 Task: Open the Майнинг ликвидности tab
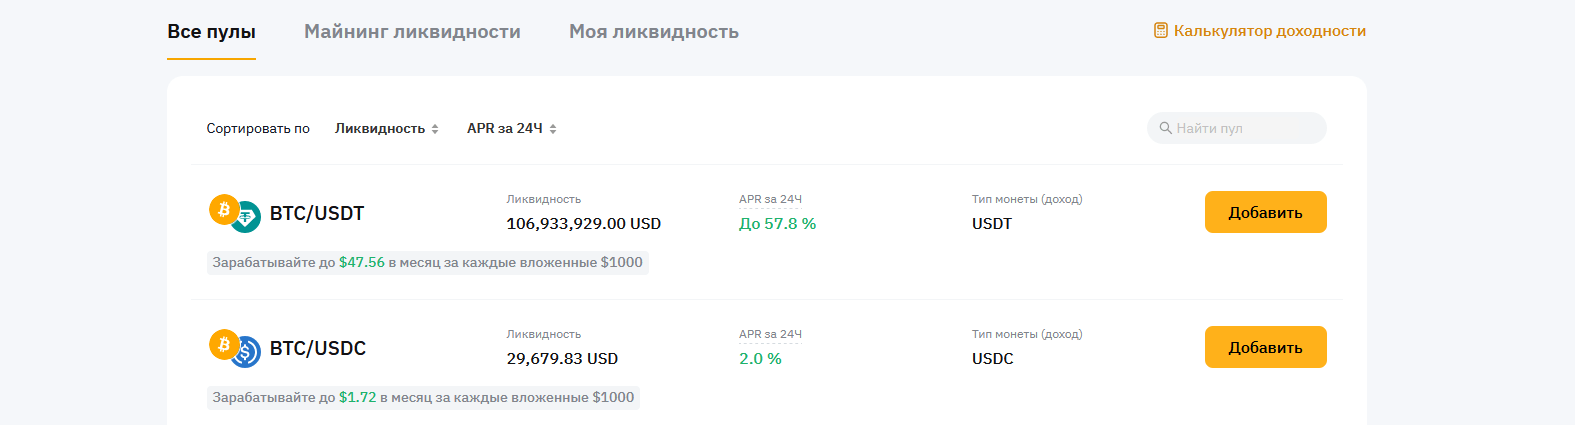412,32
